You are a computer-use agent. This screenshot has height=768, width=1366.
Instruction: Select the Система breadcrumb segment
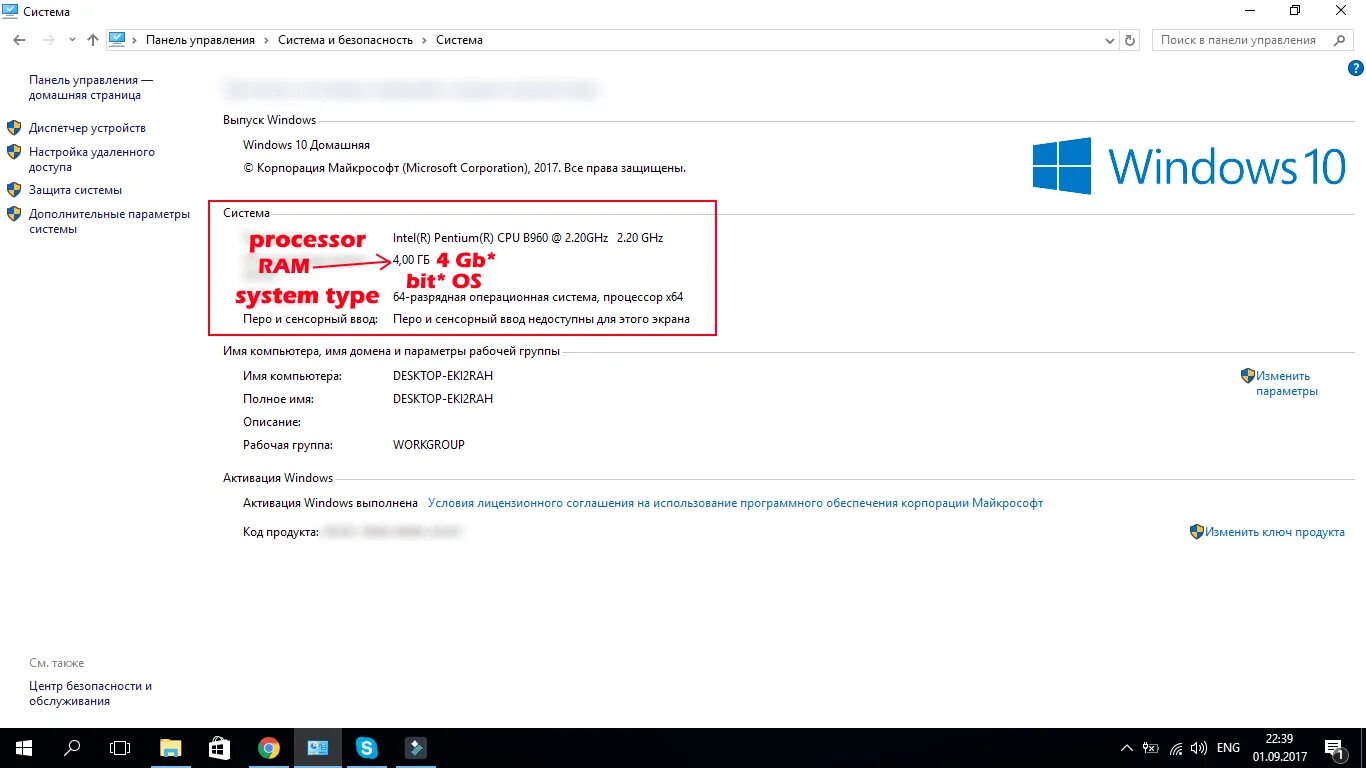coord(459,40)
